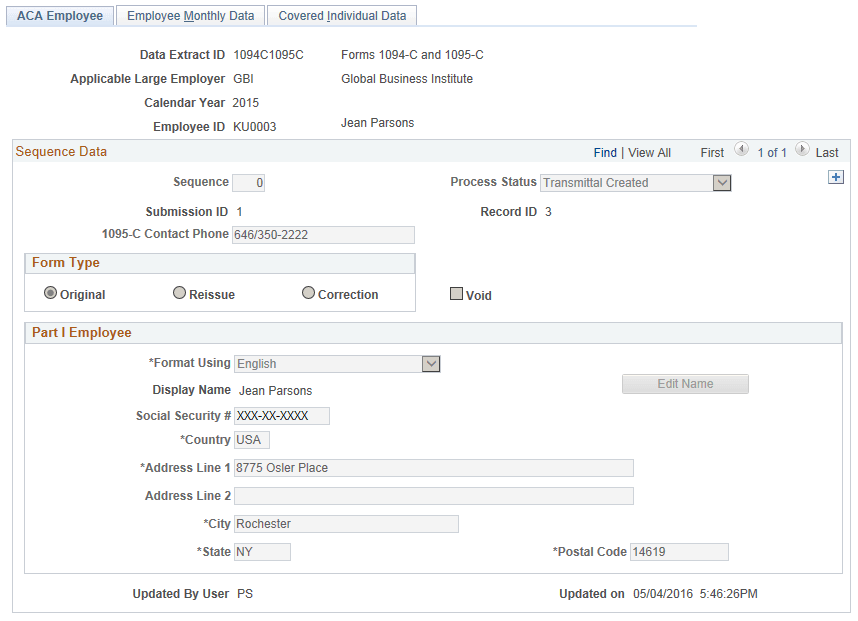This screenshot has height=621, width=858.
Task: Click the Postal Code field
Action: [x=677, y=551]
